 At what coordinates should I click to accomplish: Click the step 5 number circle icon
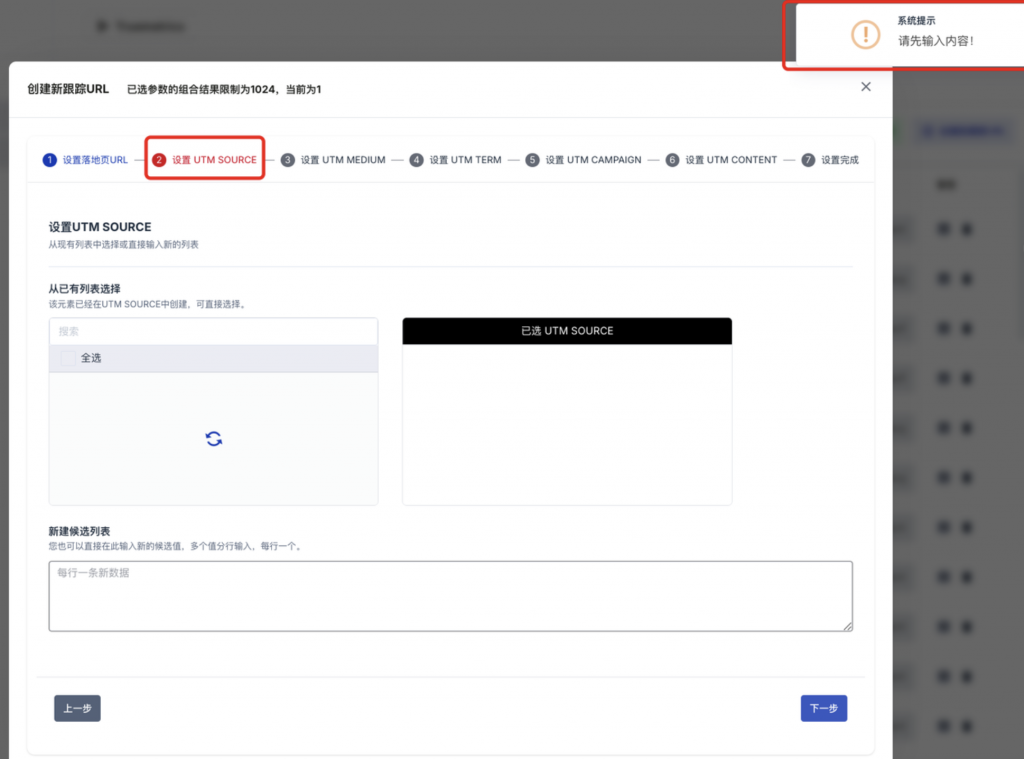(x=532, y=160)
